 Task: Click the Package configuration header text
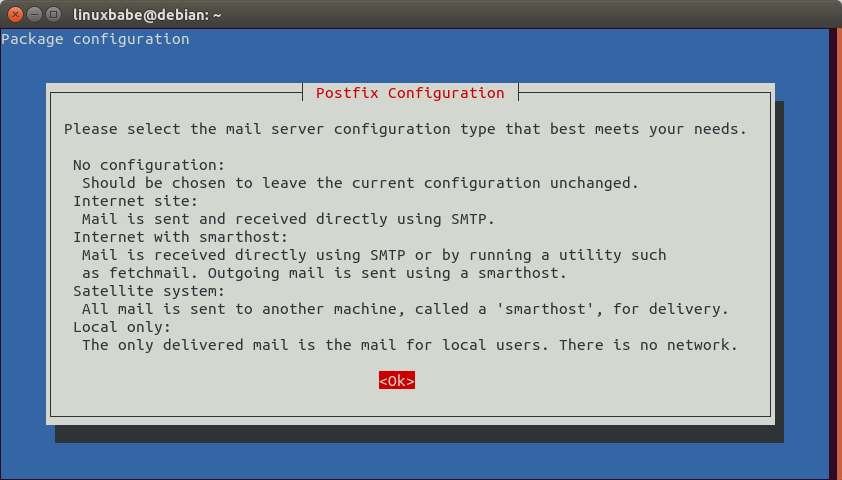(x=95, y=39)
